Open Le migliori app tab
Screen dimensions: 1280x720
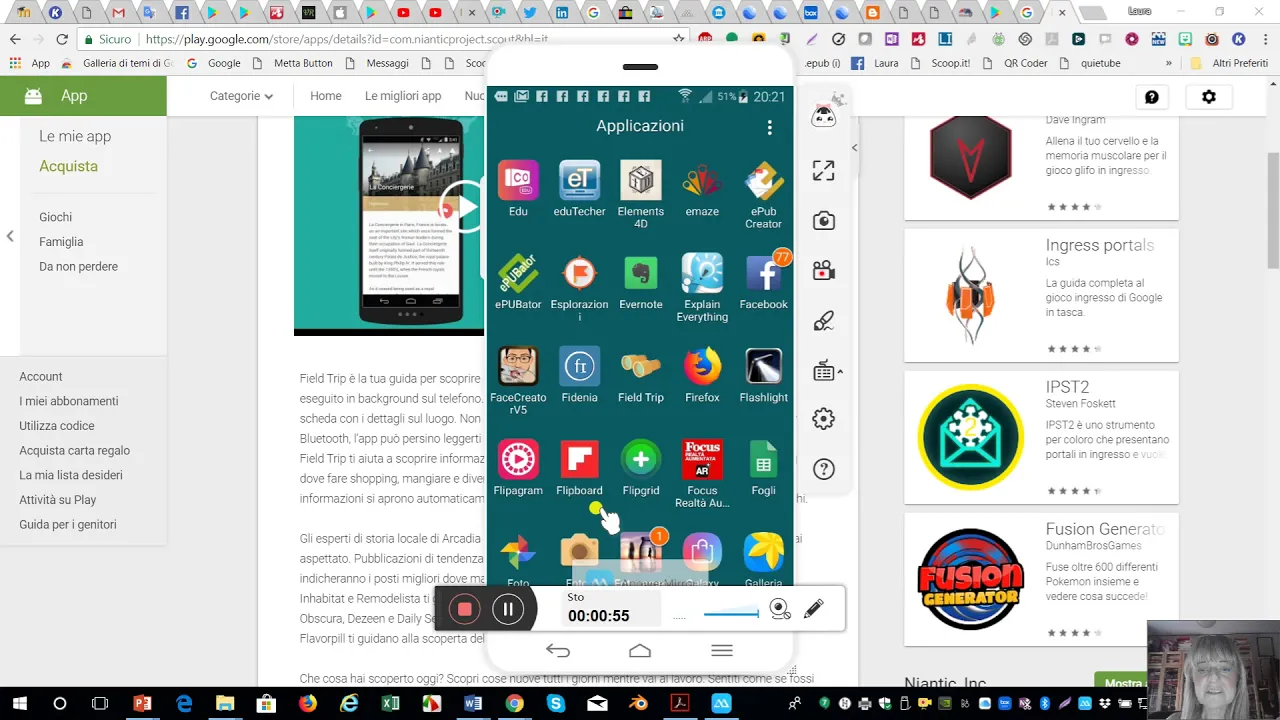pyautogui.click(x=403, y=96)
